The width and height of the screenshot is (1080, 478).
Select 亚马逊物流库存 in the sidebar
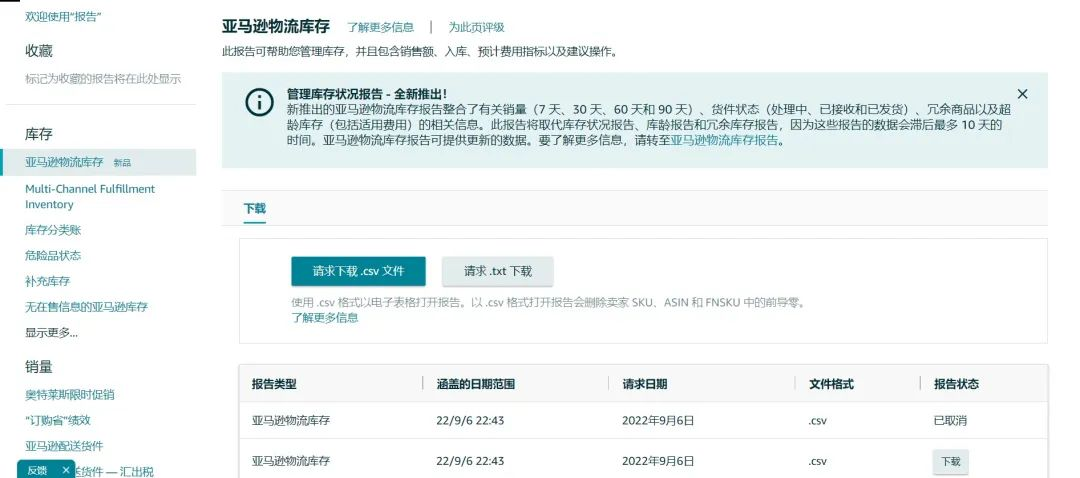[64, 161]
